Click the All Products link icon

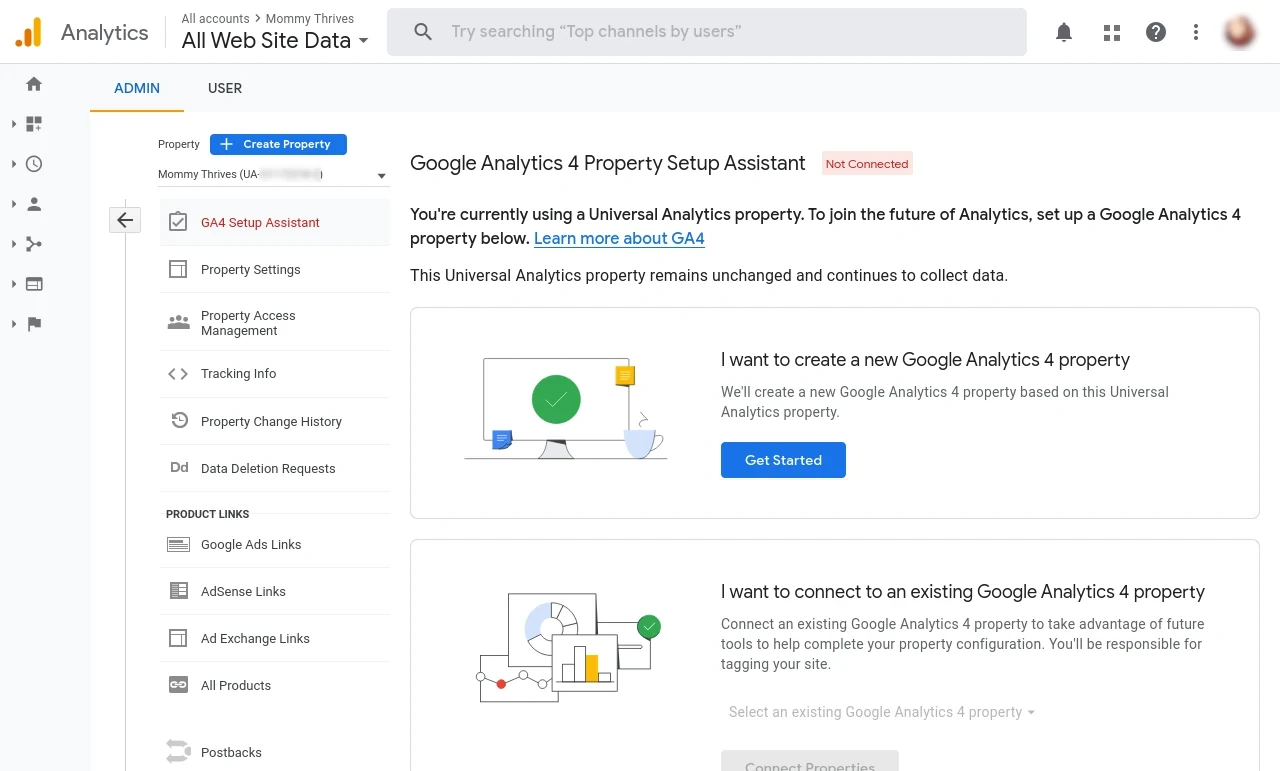pyautogui.click(x=178, y=685)
